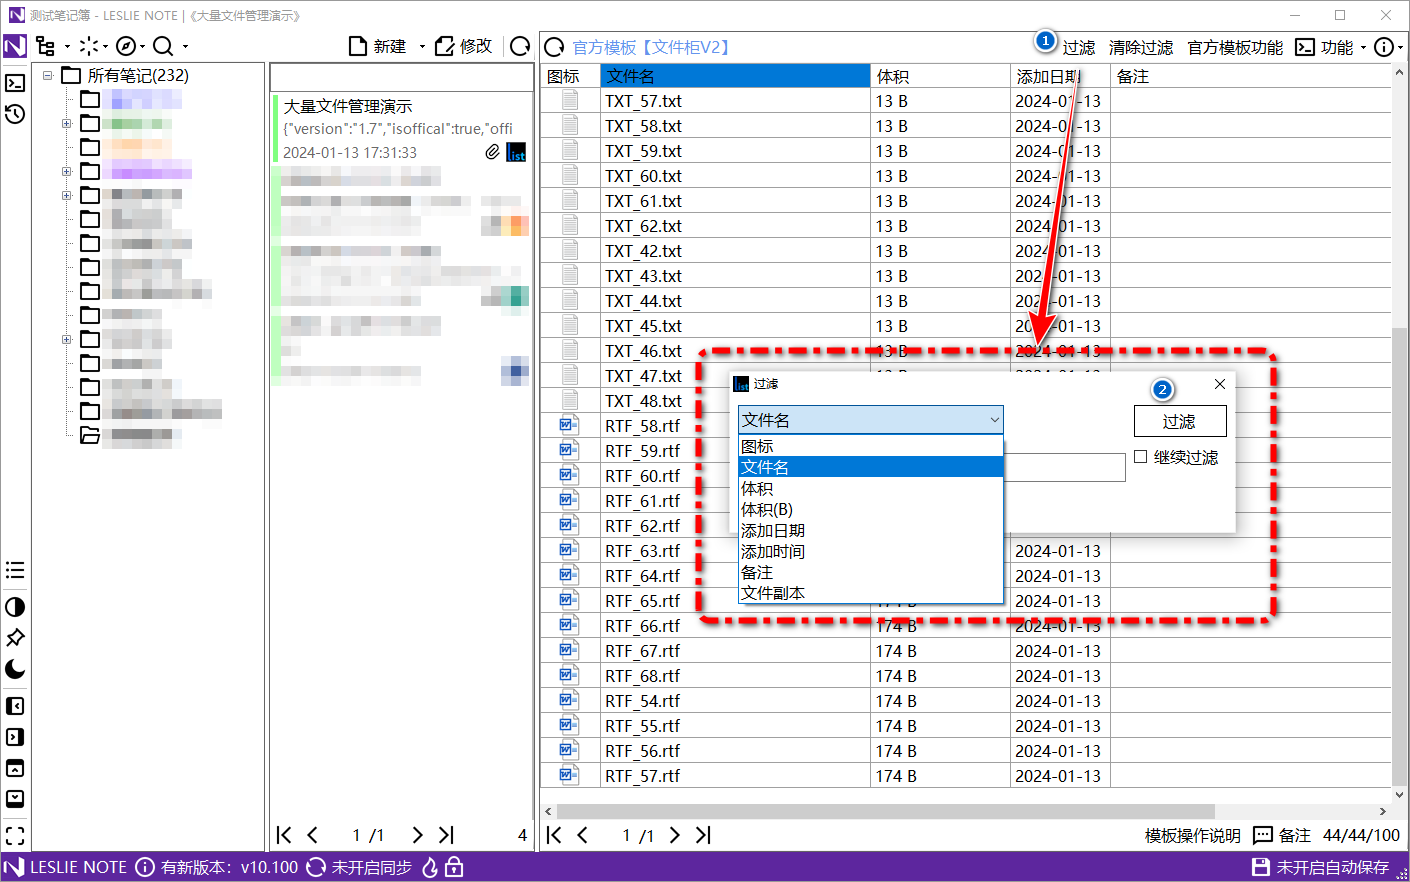
Task: Enable the 继续过滤 checkbox
Action: click(x=1141, y=457)
